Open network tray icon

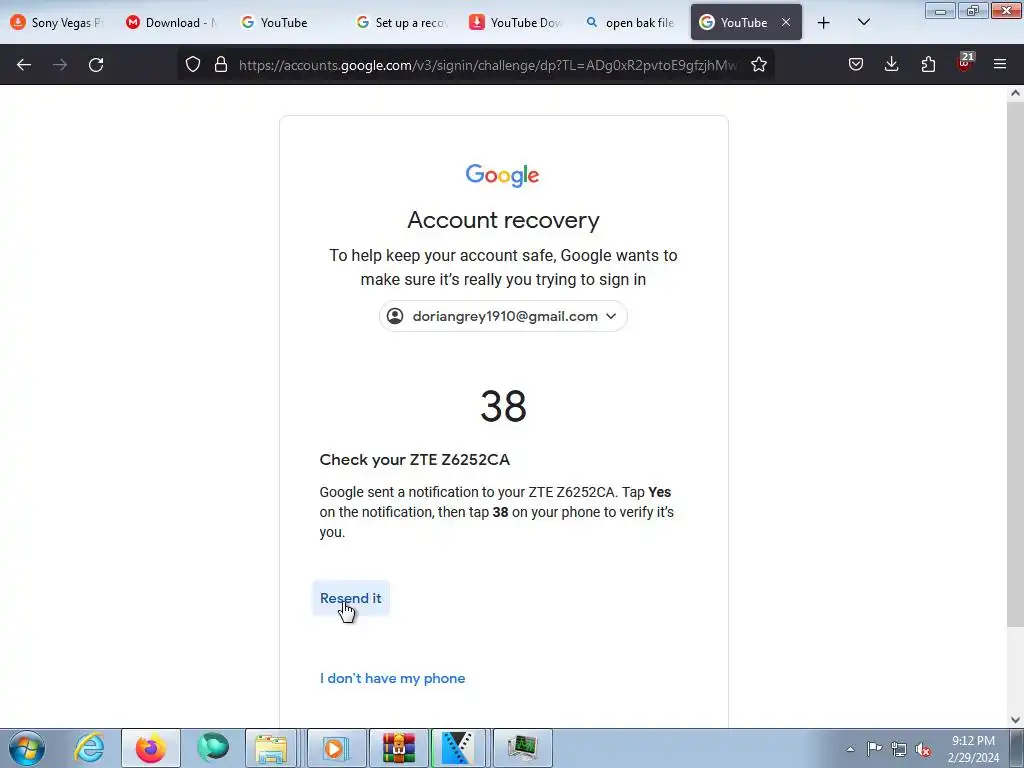pos(899,750)
